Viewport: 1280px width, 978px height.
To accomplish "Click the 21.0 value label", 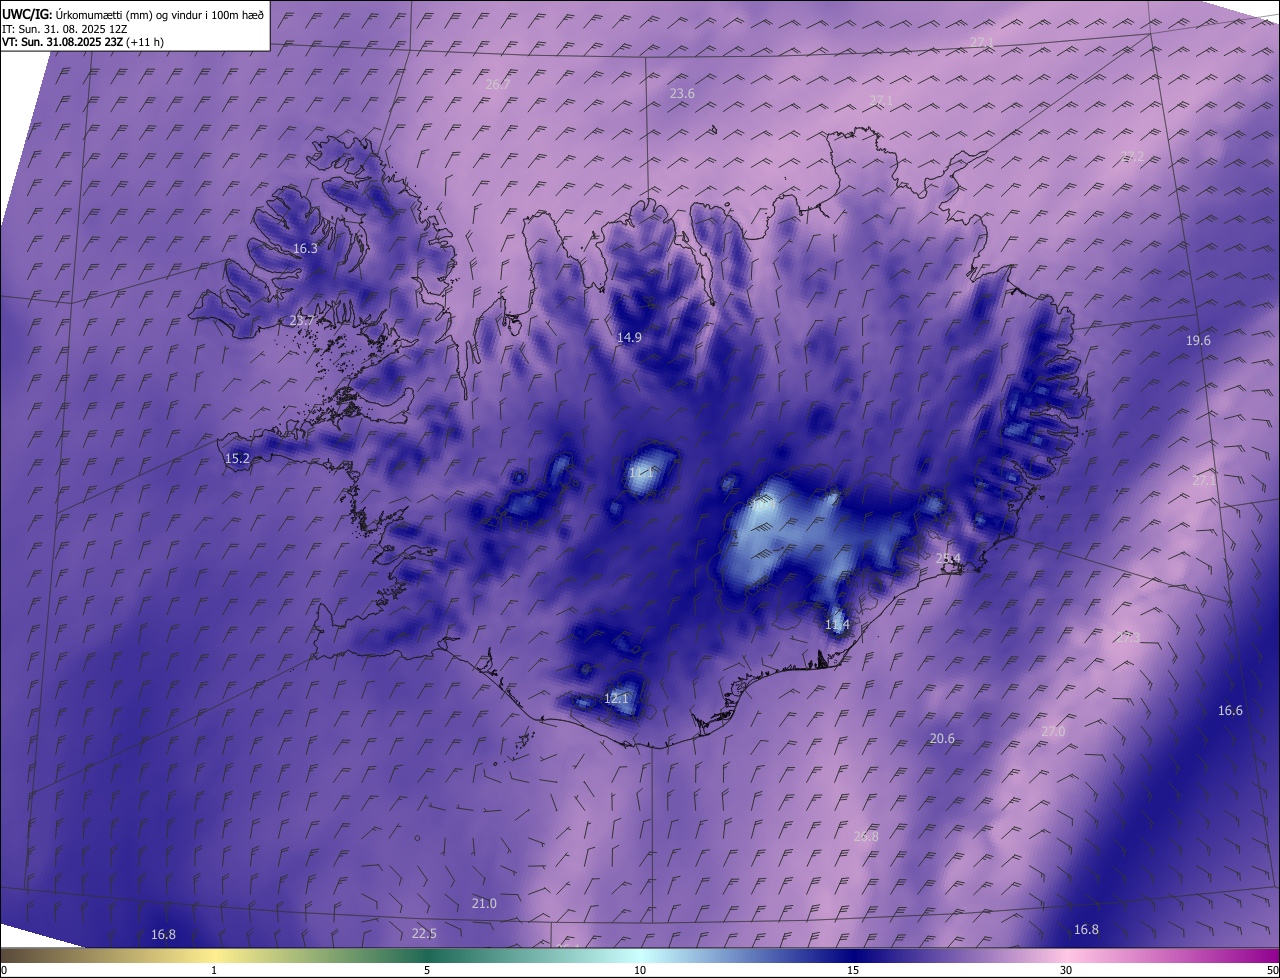I will point(484,904).
